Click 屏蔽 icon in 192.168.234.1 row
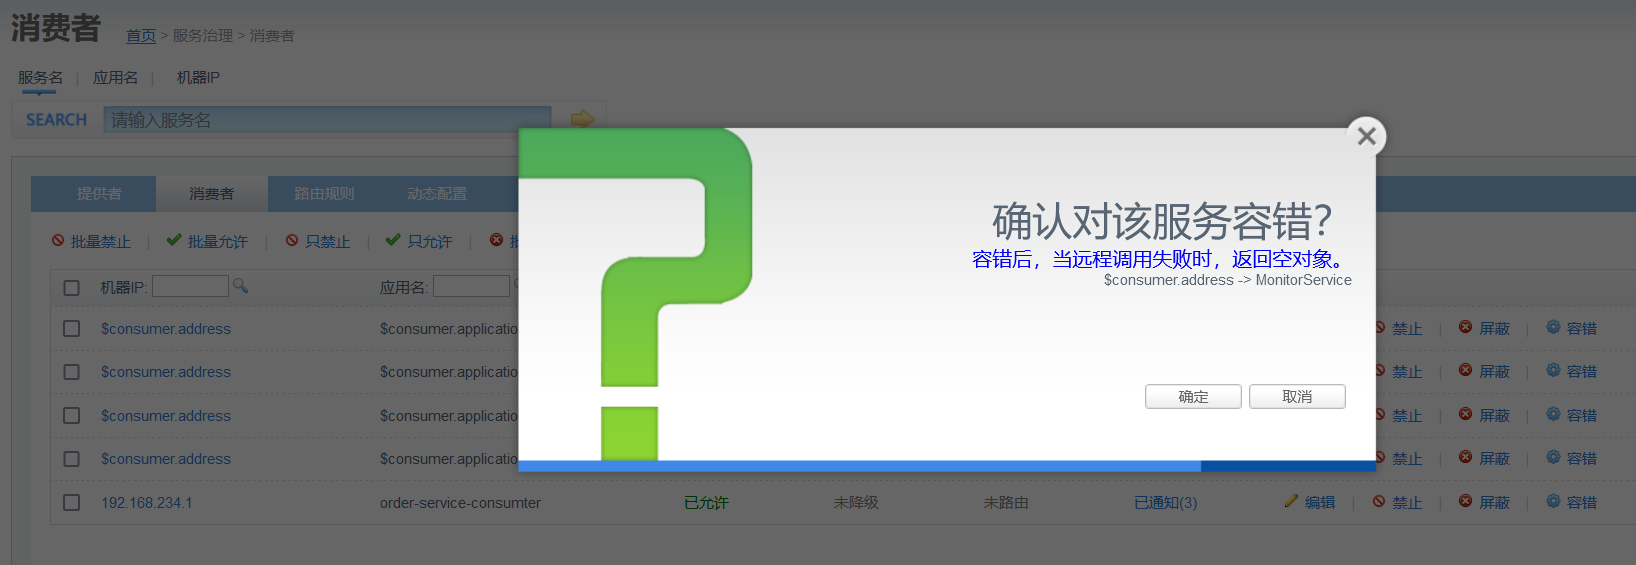This screenshot has width=1636, height=565. pyautogui.click(x=1465, y=501)
